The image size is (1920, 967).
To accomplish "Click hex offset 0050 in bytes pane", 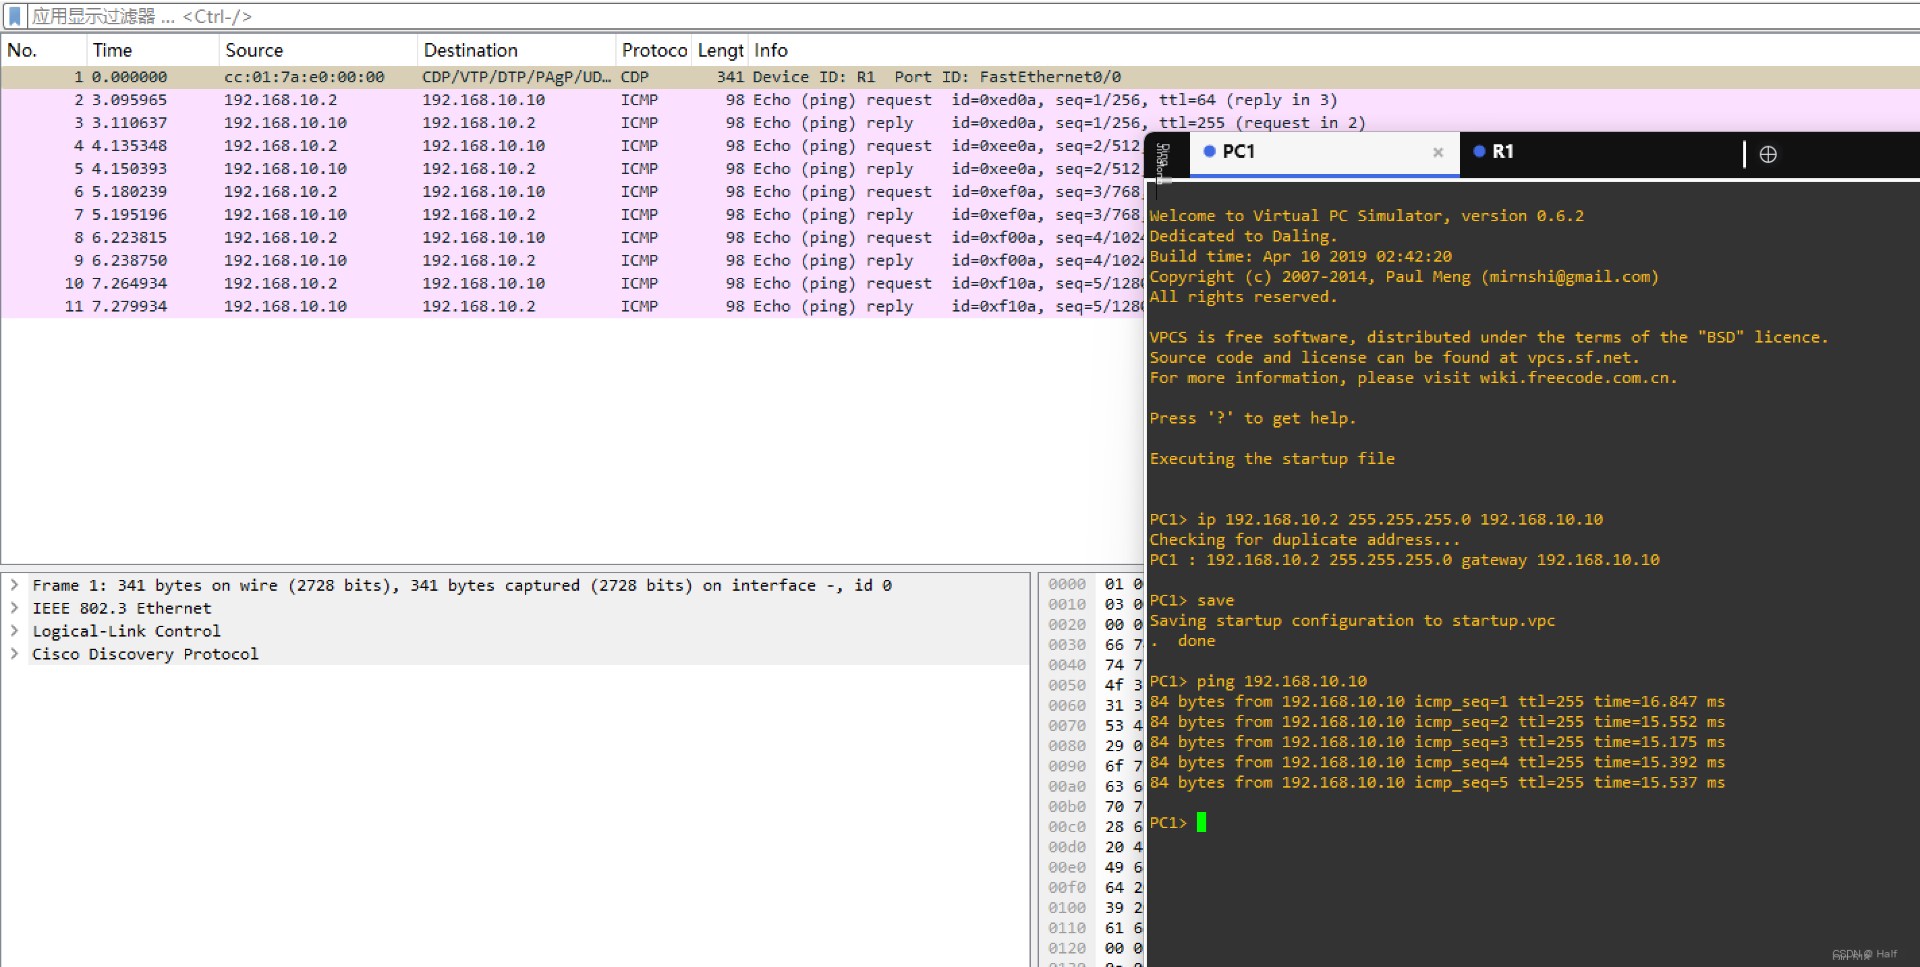I will click(1067, 685).
